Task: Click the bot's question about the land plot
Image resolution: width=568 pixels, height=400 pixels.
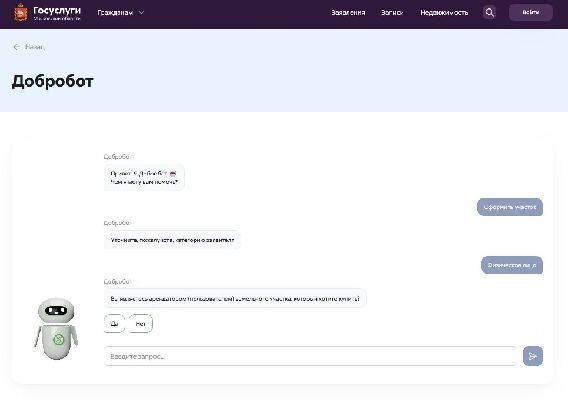Action: (x=235, y=299)
